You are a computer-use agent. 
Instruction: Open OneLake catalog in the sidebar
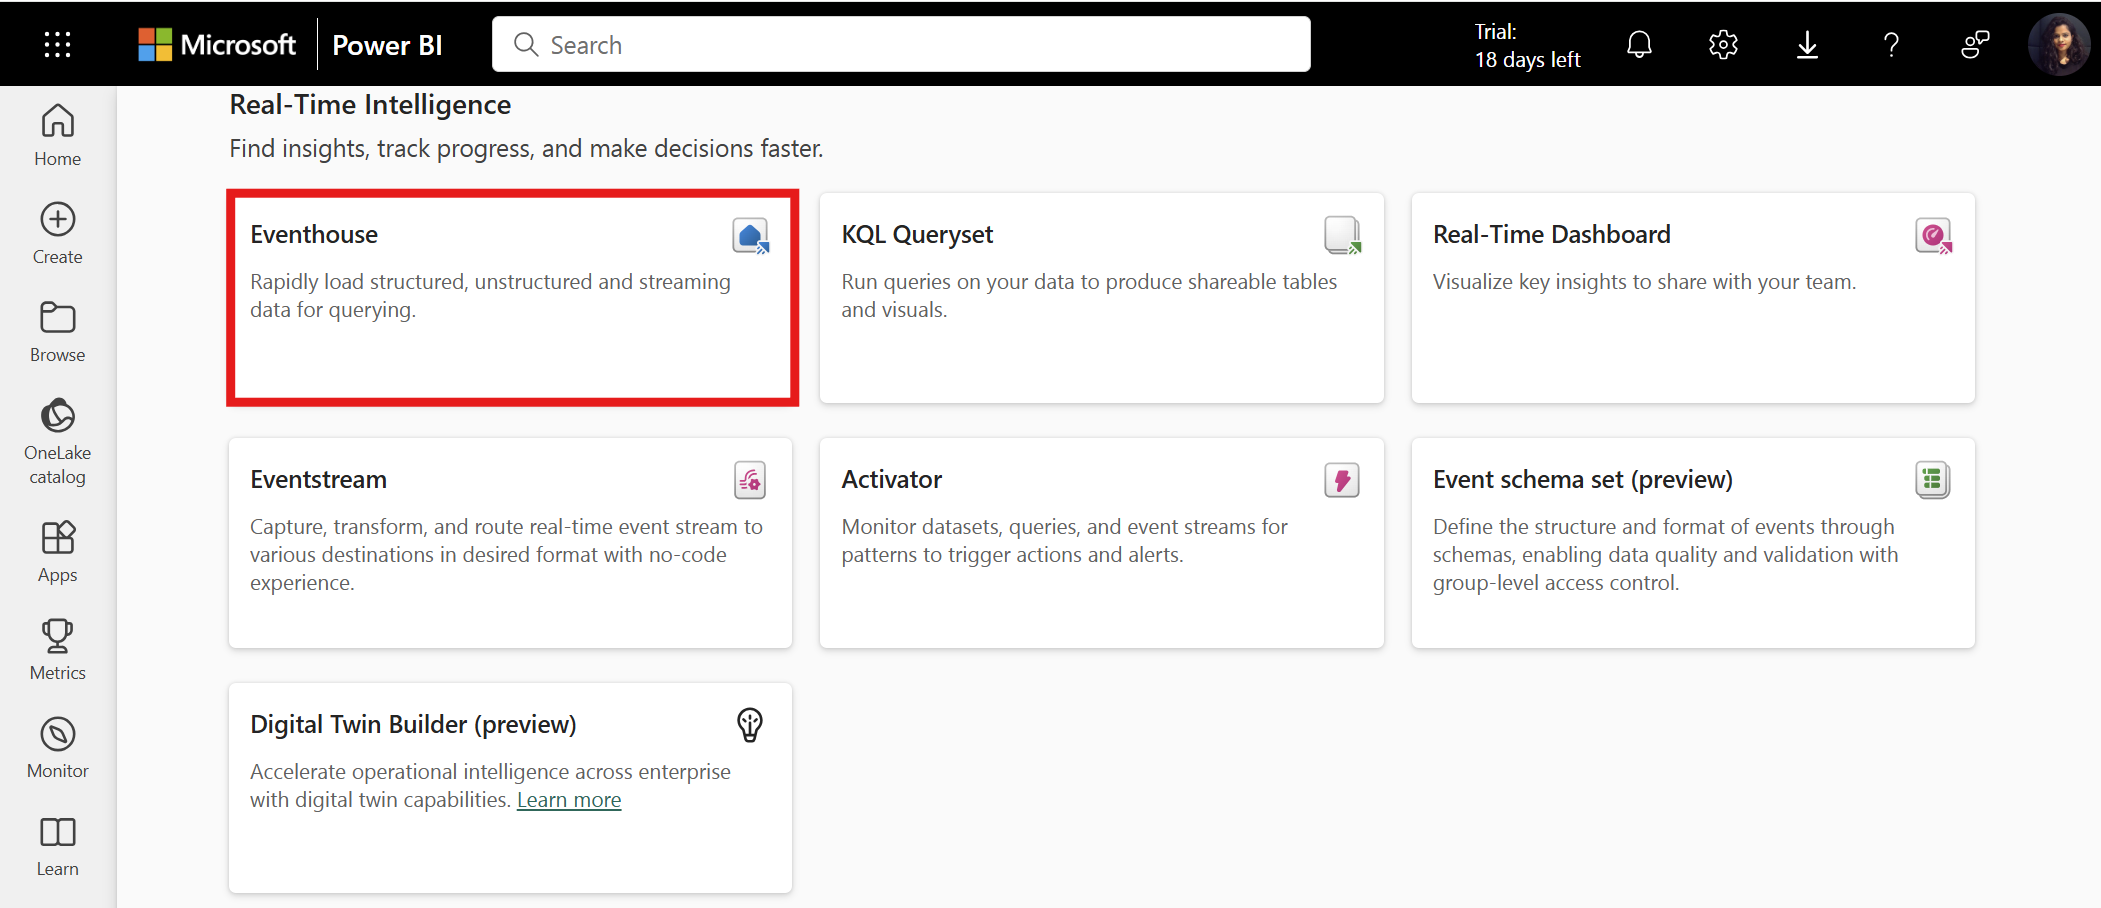coord(57,441)
